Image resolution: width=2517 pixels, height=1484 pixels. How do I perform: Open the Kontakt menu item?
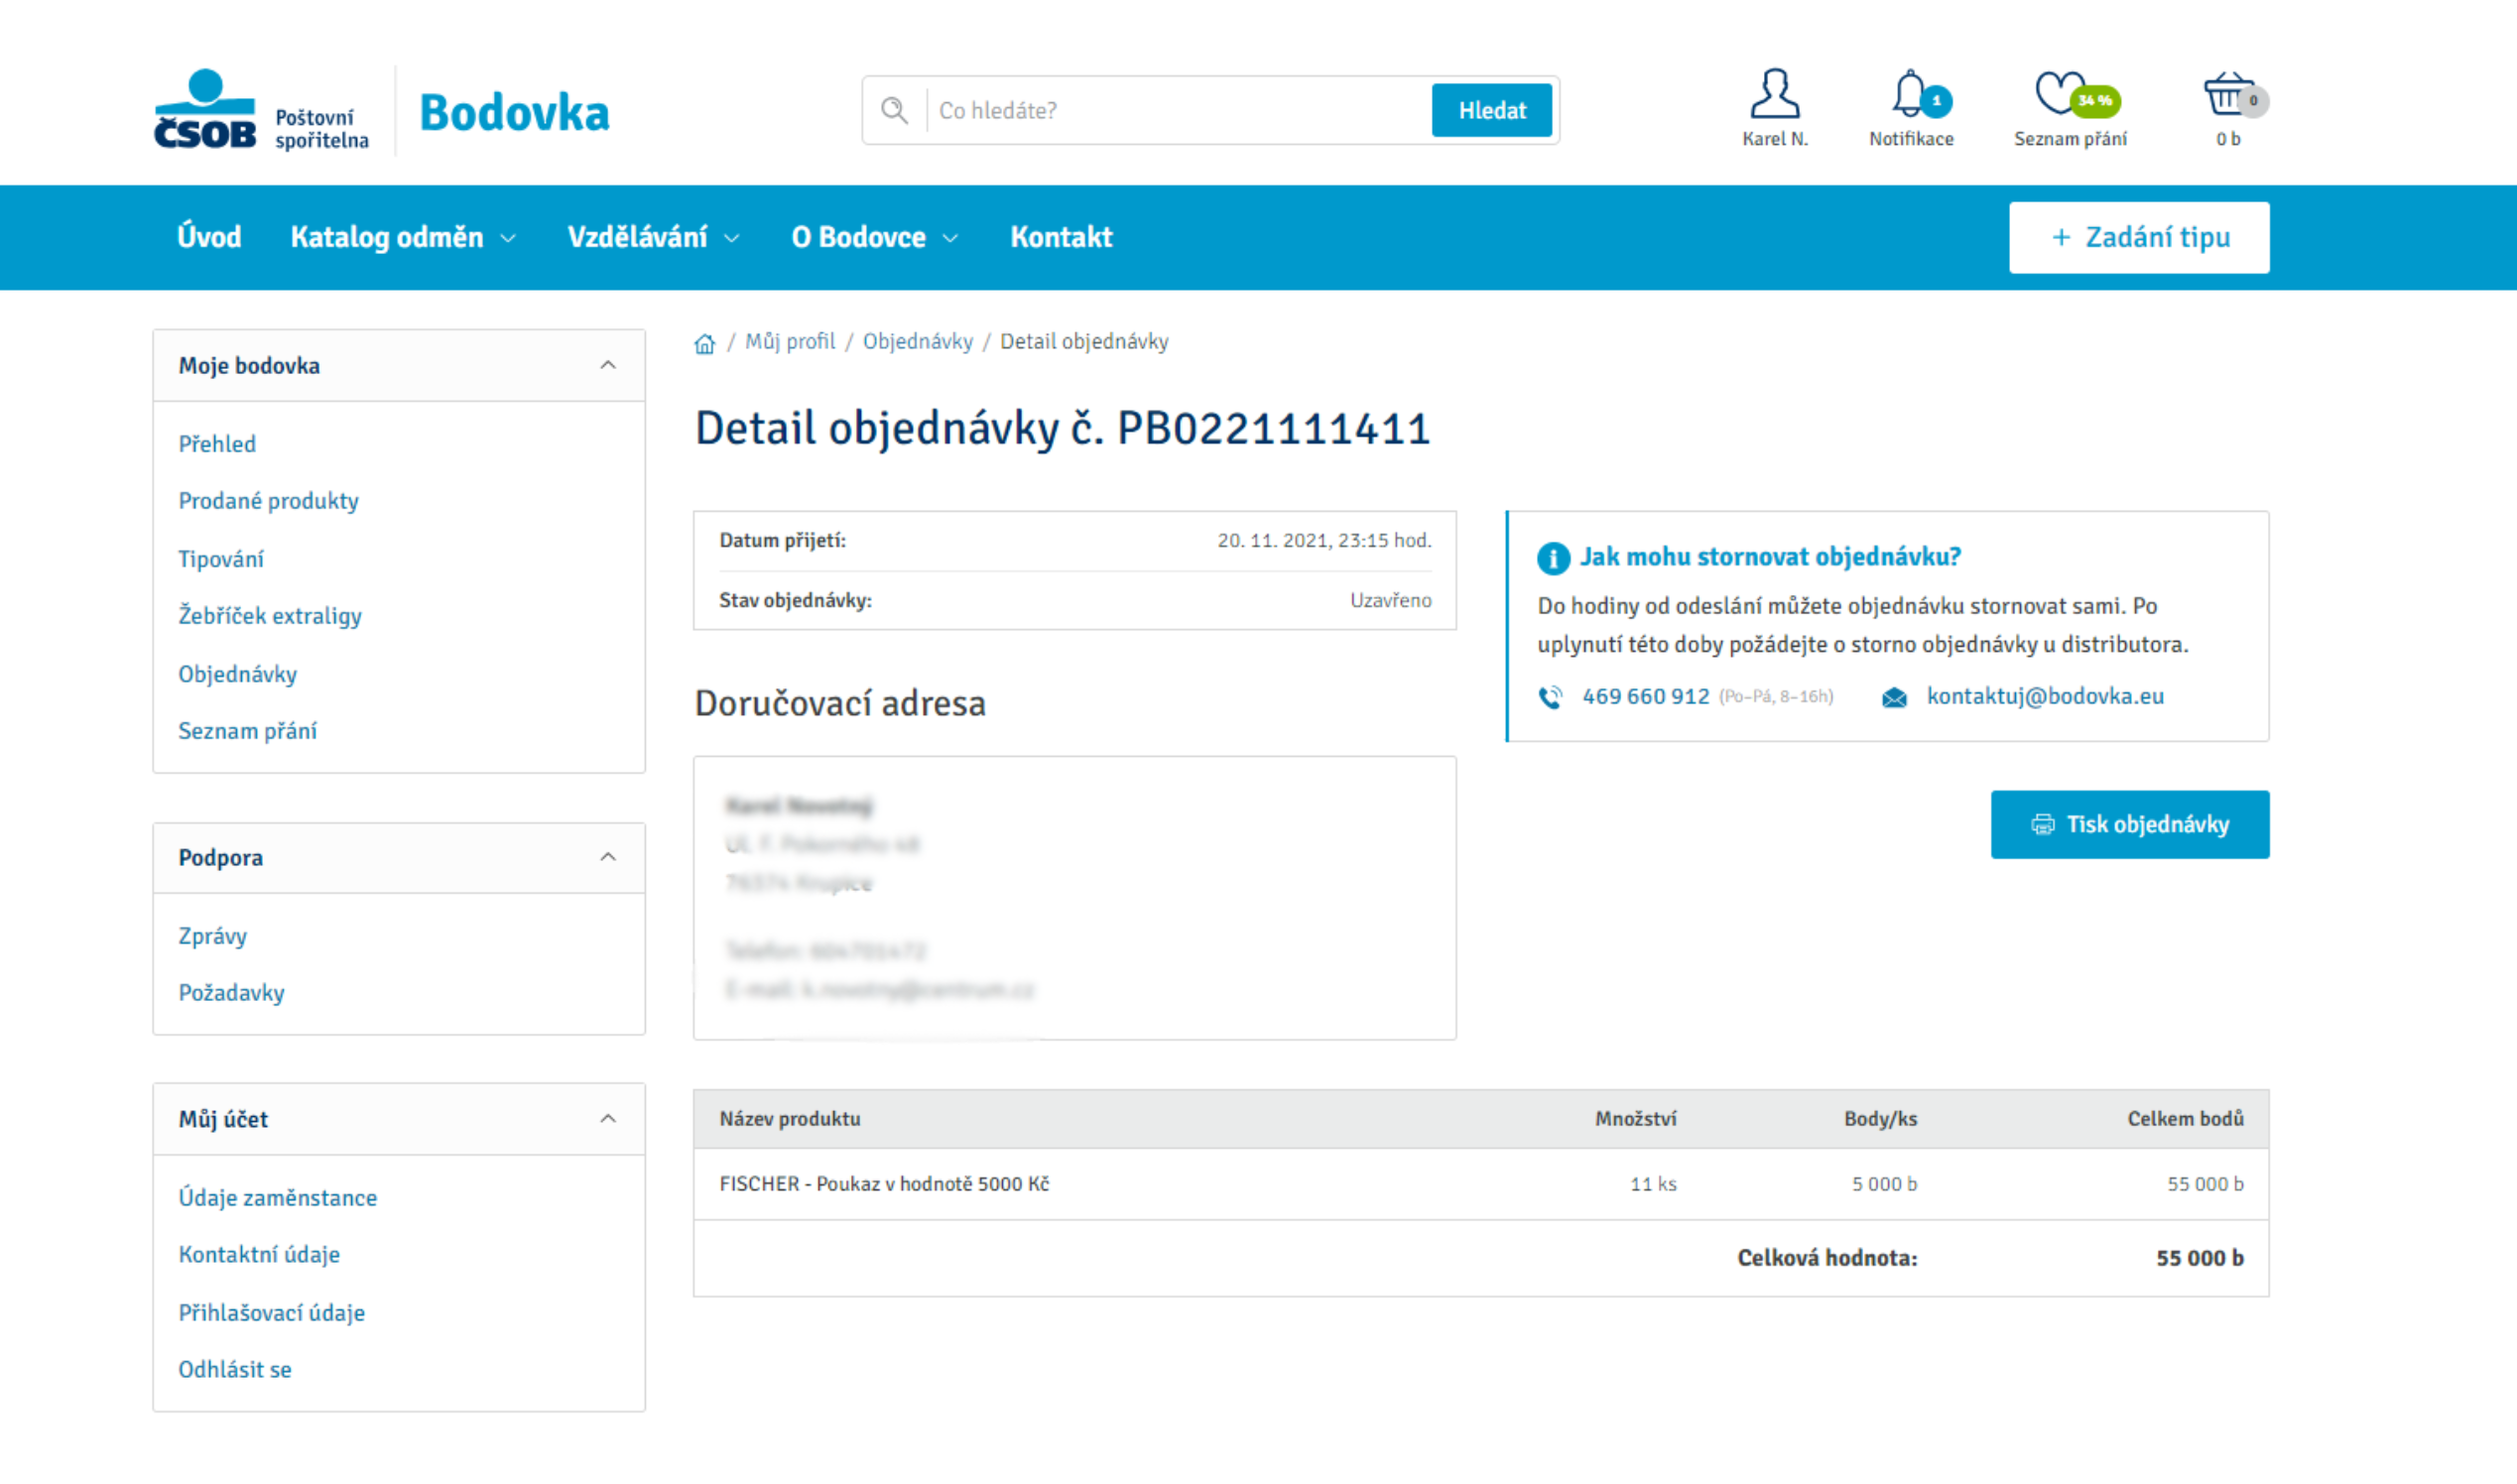1061,237
